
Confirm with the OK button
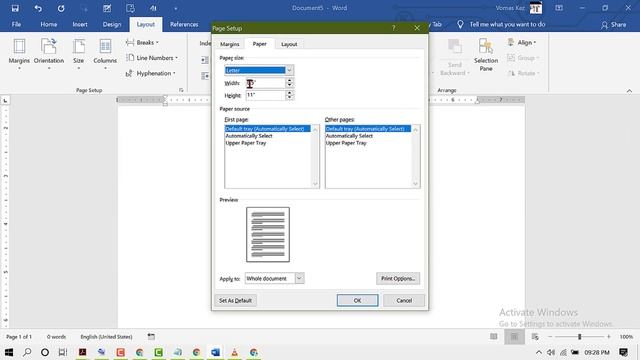[x=358, y=300]
